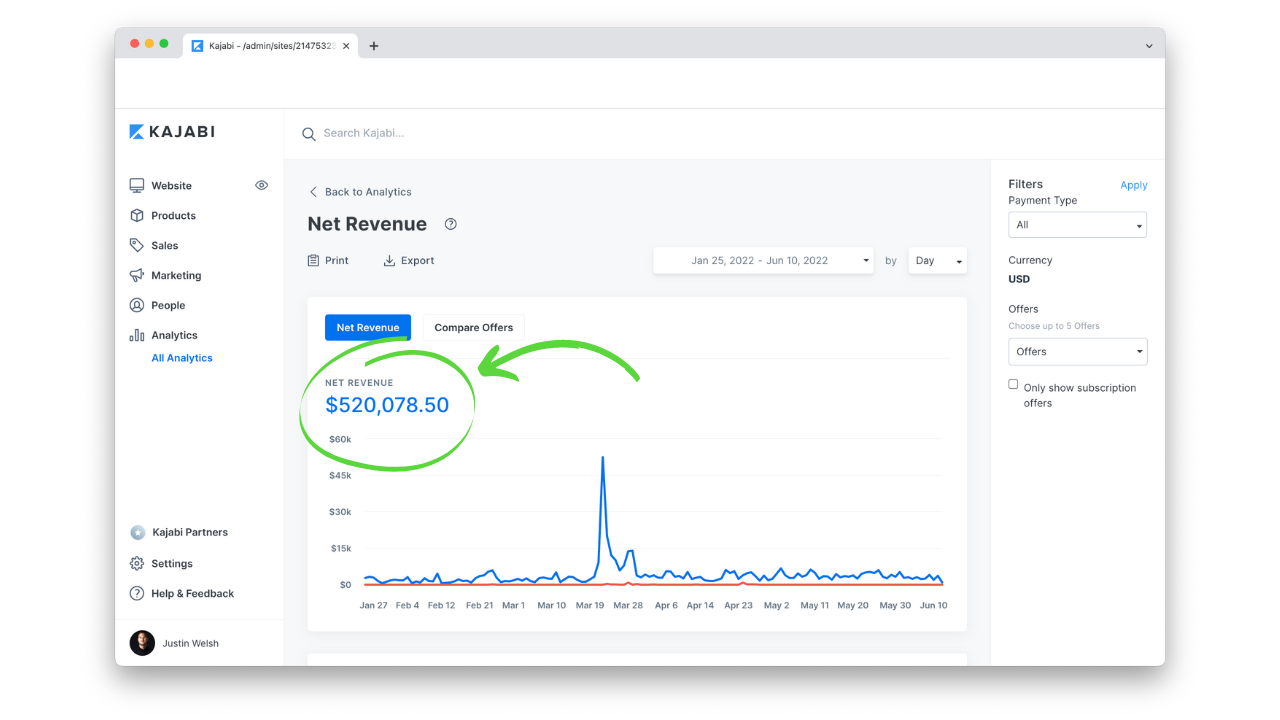1280x720 pixels.
Task: Click the Export download icon
Action: [x=389, y=261]
